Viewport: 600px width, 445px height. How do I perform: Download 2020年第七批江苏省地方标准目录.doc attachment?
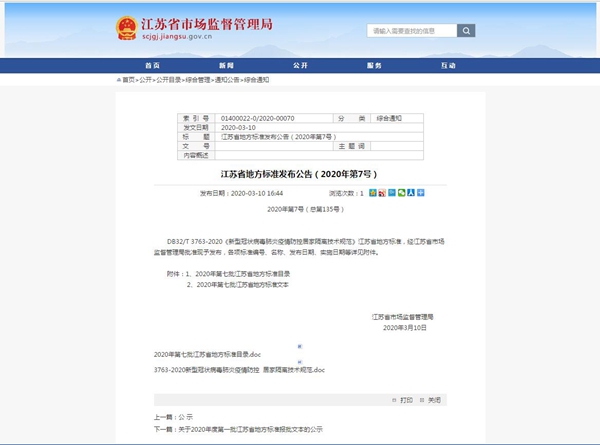click(x=207, y=355)
